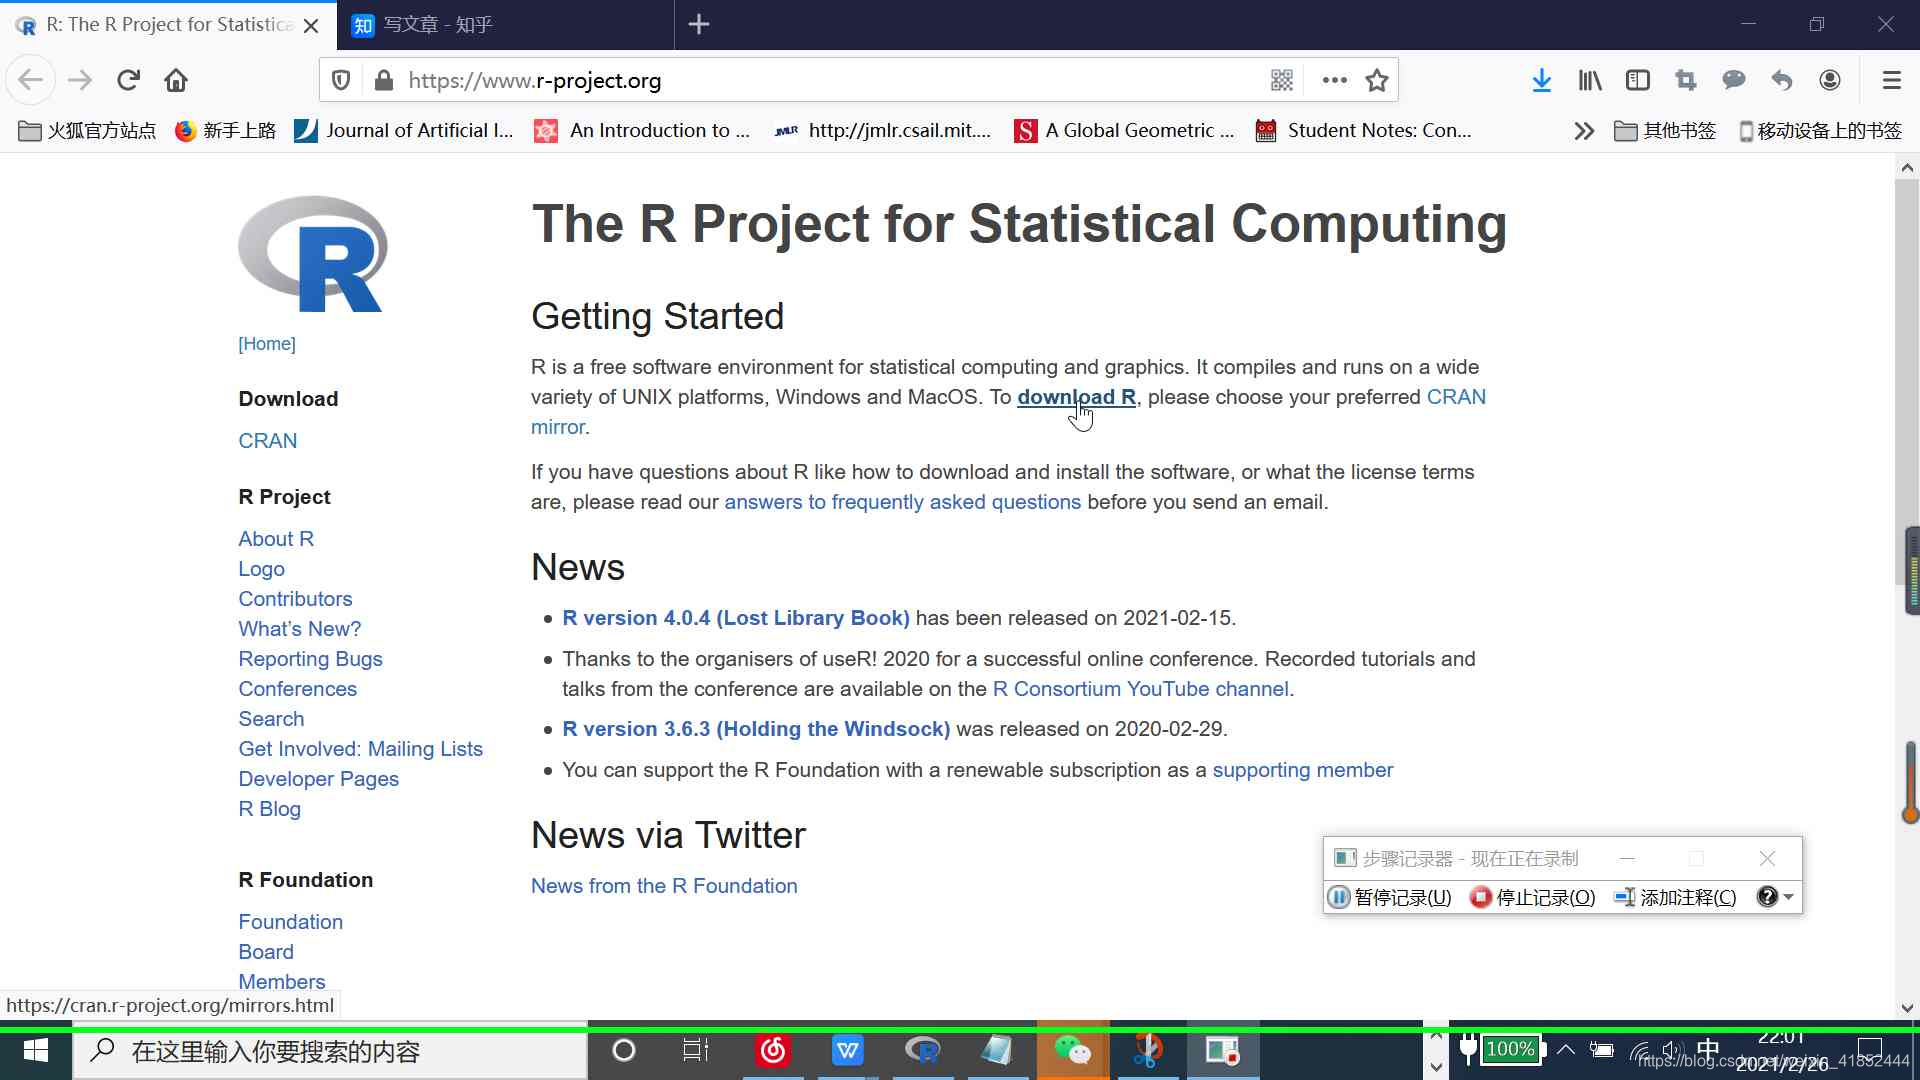Follow the download R link
This screenshot has width=1920, height=1080.
click(1076, 397)
